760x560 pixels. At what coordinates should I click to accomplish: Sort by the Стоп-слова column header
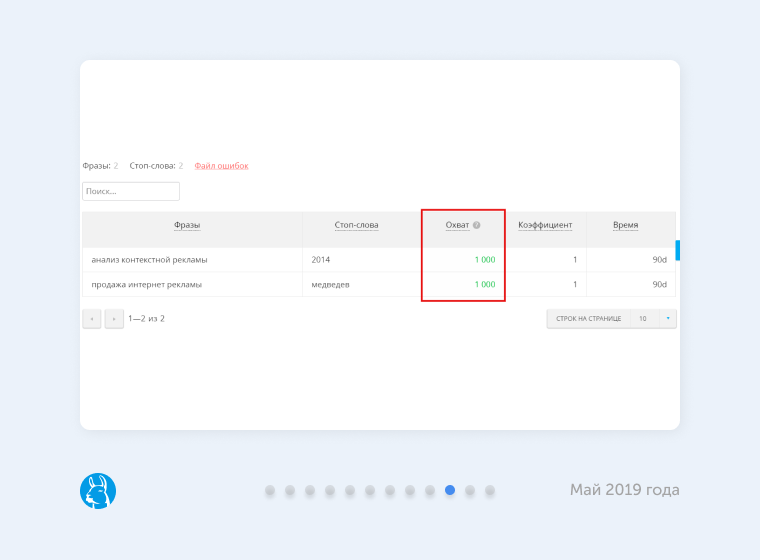[356, 225]
